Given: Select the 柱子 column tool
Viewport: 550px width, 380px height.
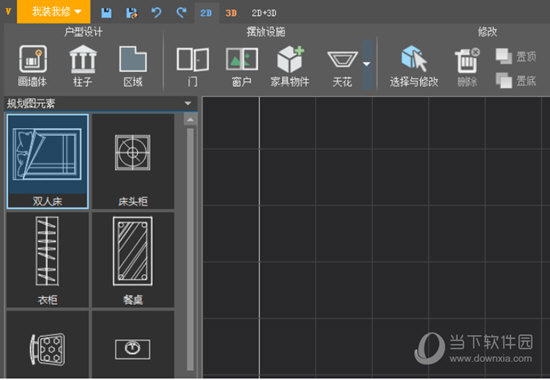Looking at the screenshot, I should (82, 66).
